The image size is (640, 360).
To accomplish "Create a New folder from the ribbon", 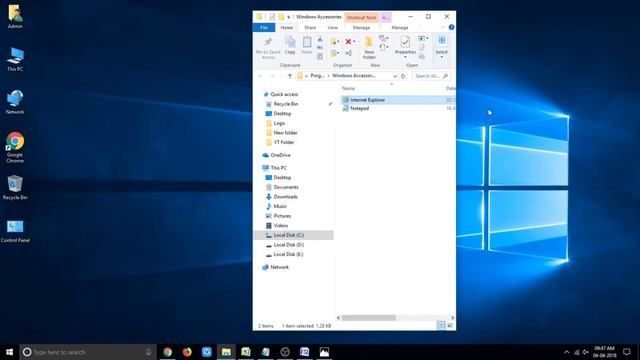I will tap(369, 48).
